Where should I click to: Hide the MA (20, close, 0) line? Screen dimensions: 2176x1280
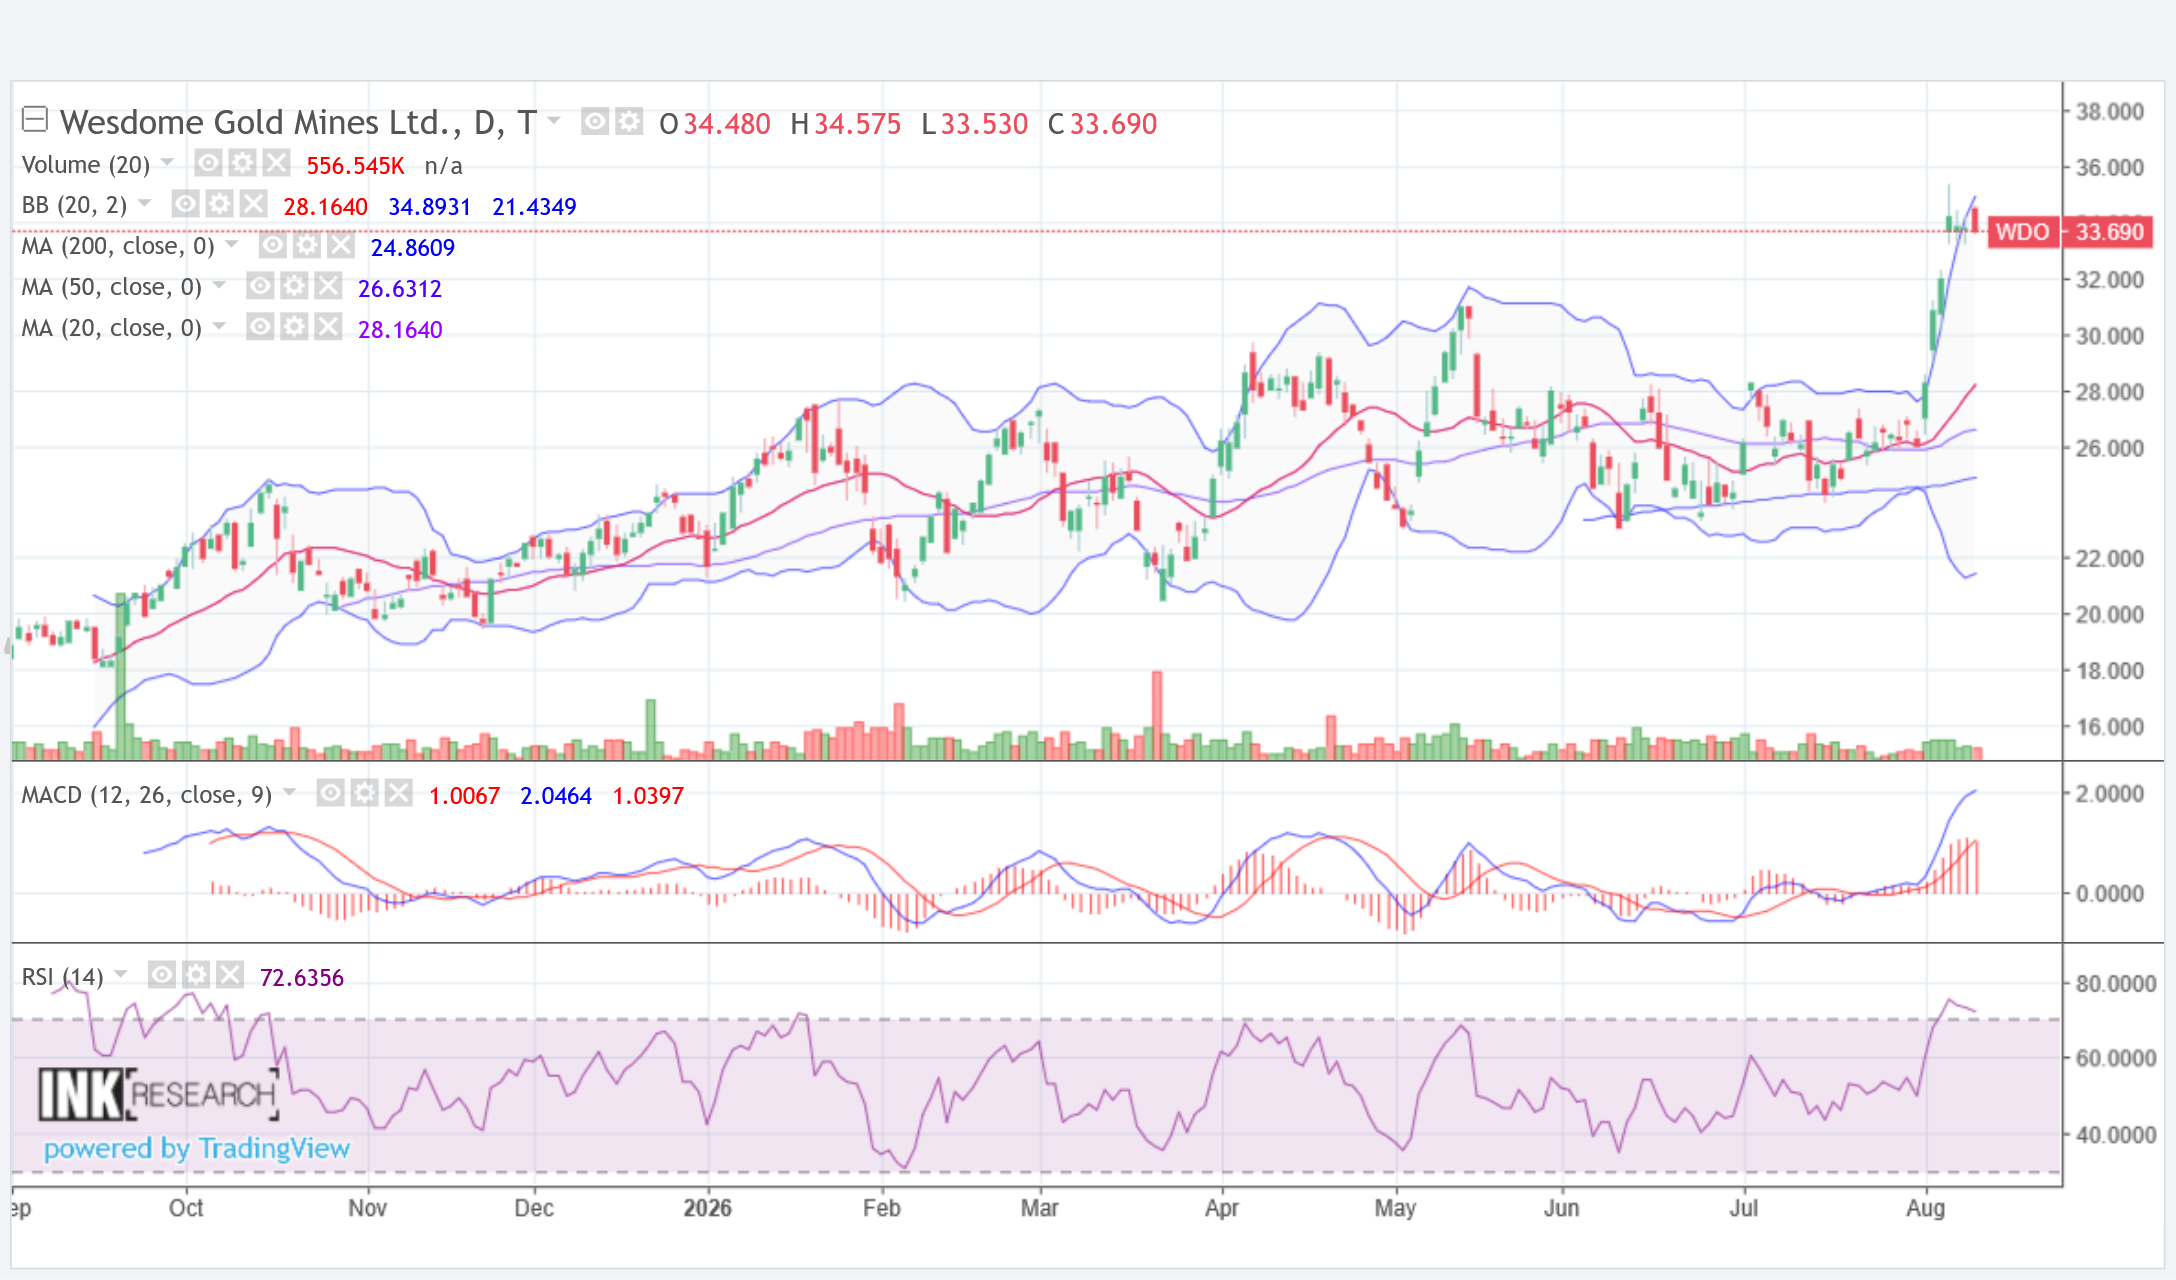260,327
